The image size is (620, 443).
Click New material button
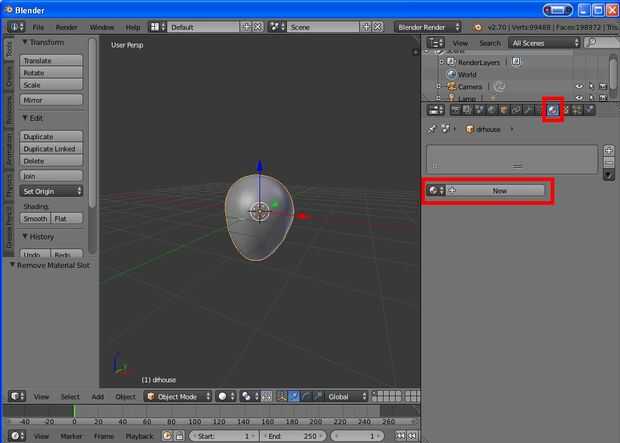click(x=495, y=191)
